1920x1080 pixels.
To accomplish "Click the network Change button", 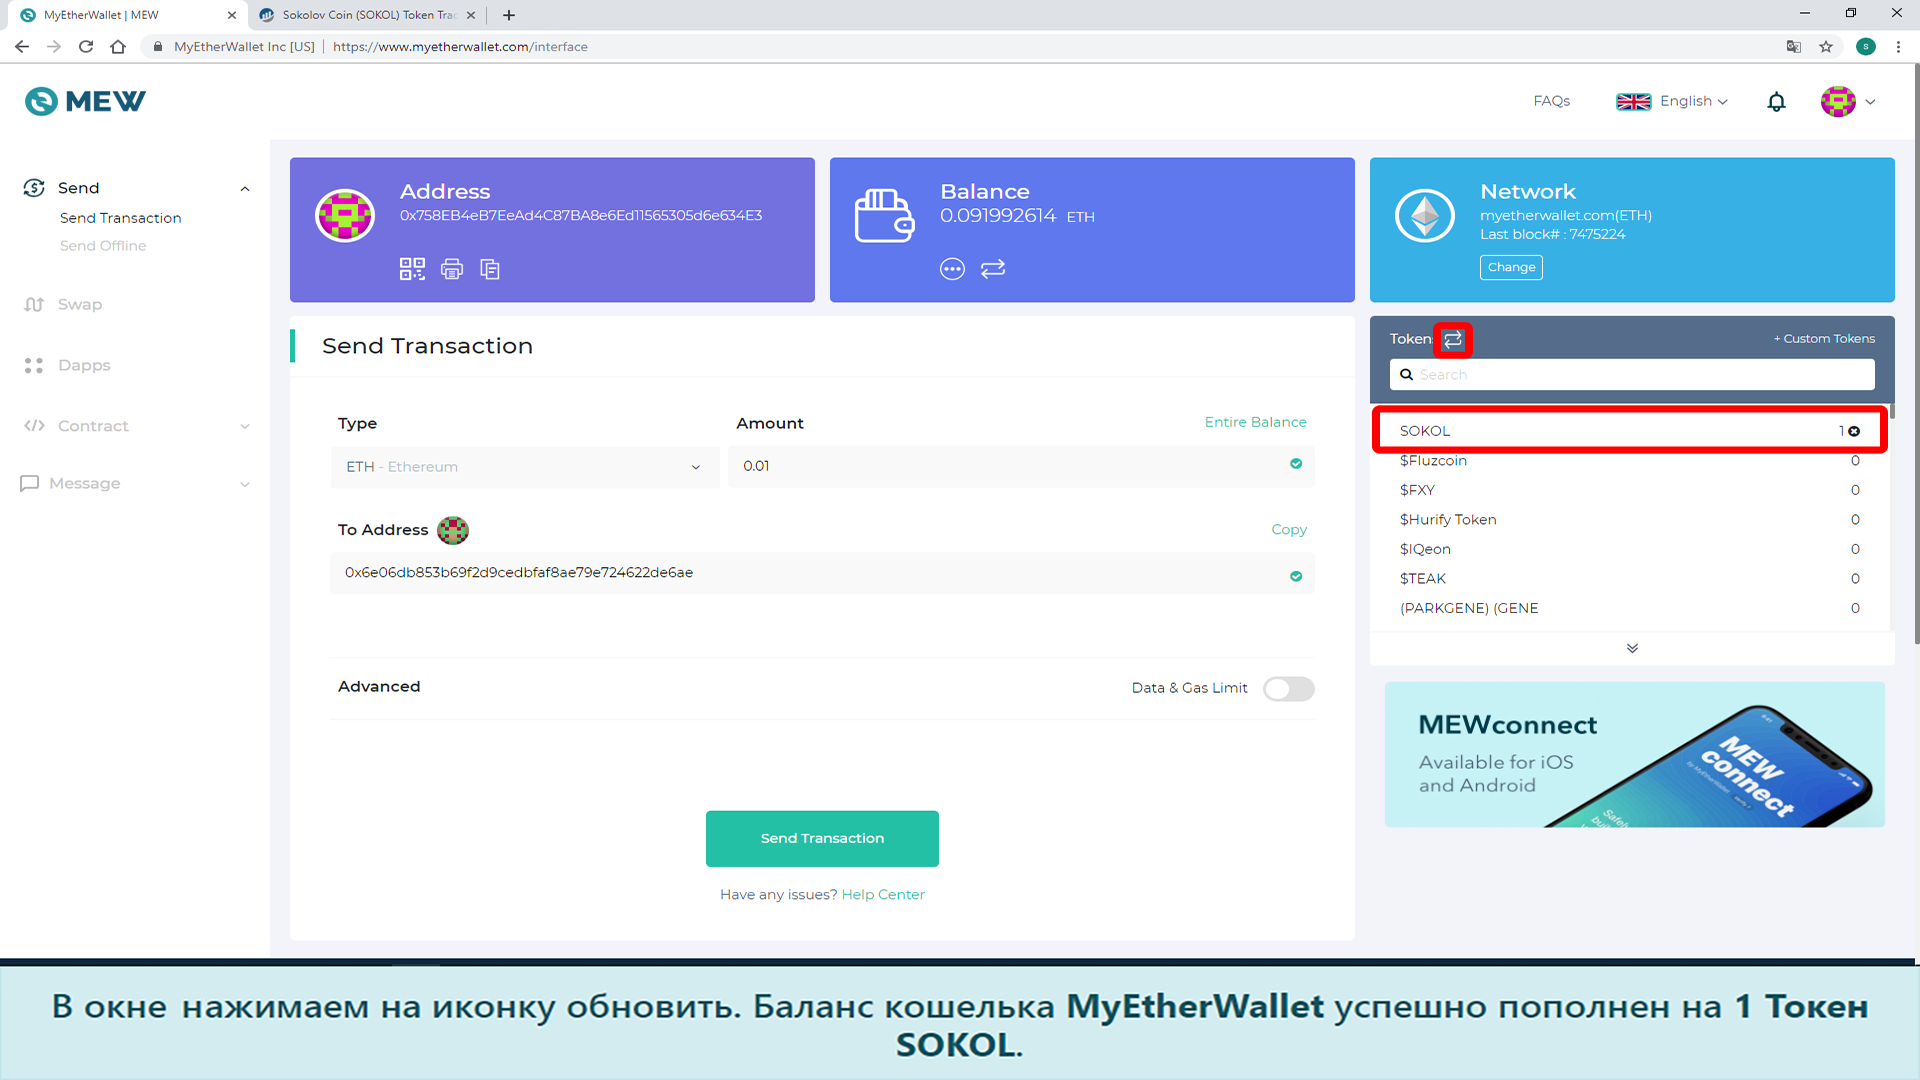I will tap(1511, 268).
